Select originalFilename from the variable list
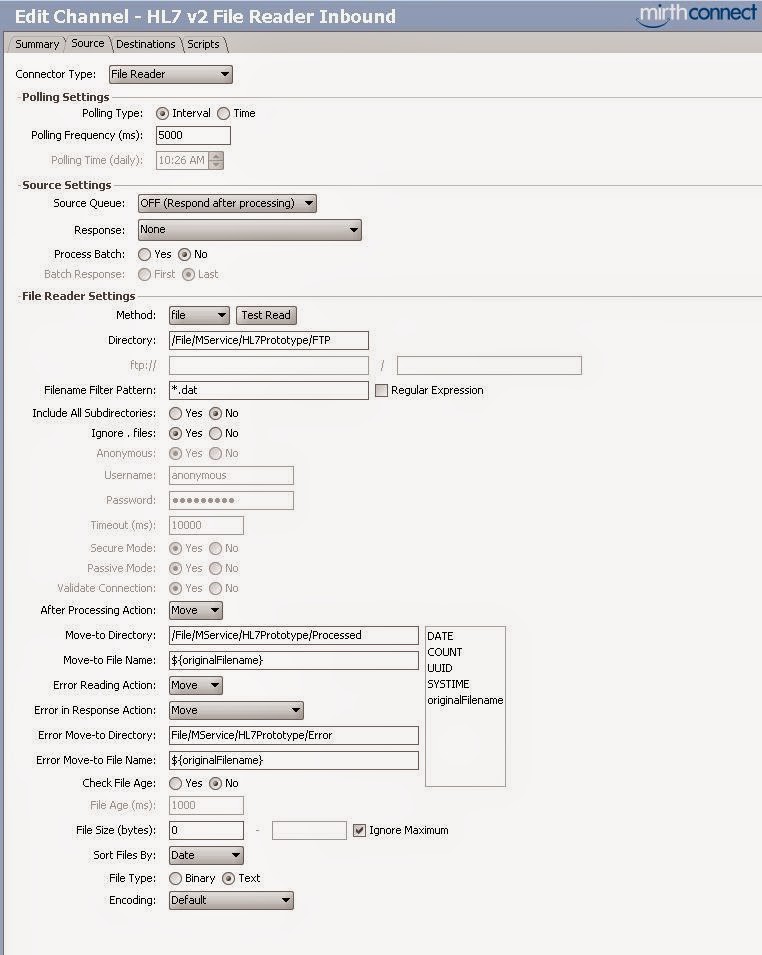 pyautogui.click(x=465, y=700)
